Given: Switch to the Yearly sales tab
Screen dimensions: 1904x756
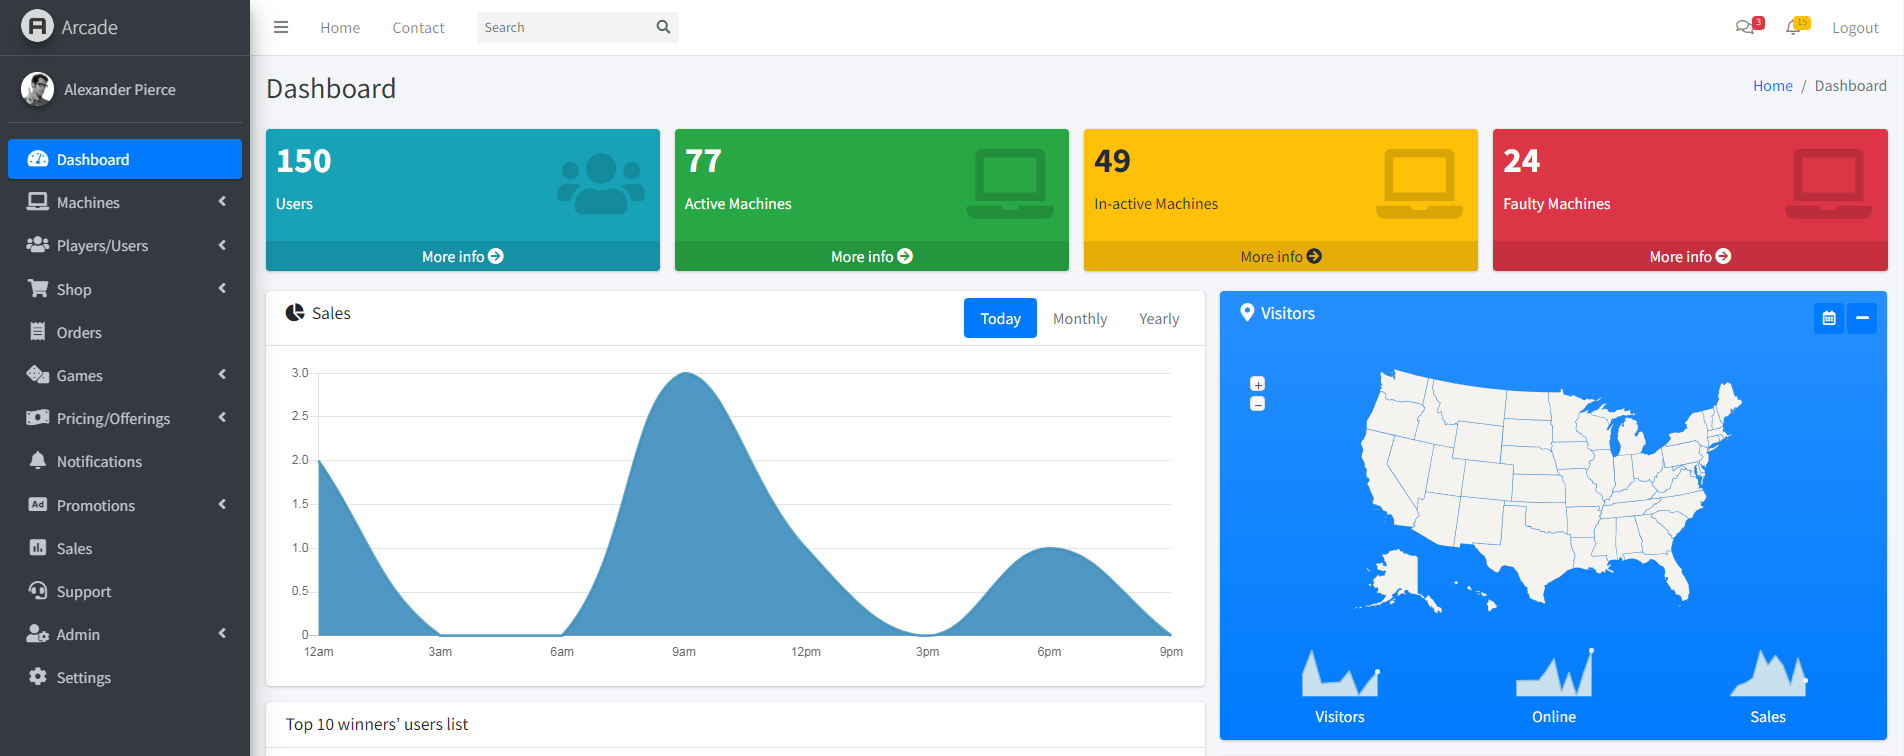Looking at the screenshot, I should (1159, 318).
